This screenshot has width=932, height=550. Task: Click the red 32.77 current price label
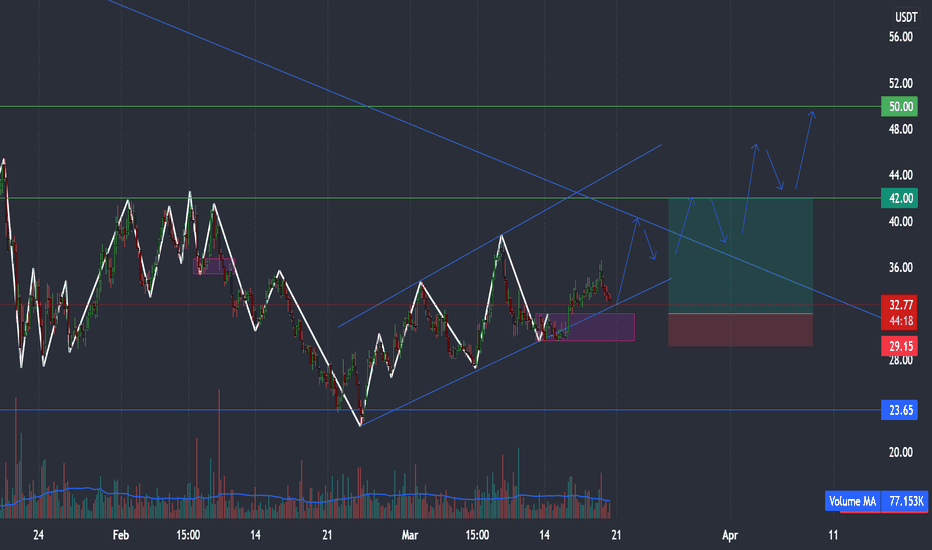coord(899,305)
